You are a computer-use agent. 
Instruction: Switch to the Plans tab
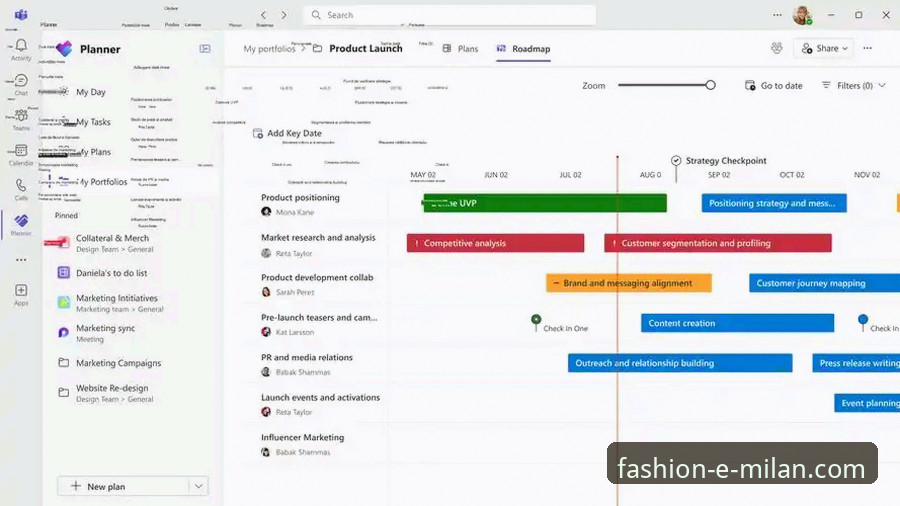[460, 48]
